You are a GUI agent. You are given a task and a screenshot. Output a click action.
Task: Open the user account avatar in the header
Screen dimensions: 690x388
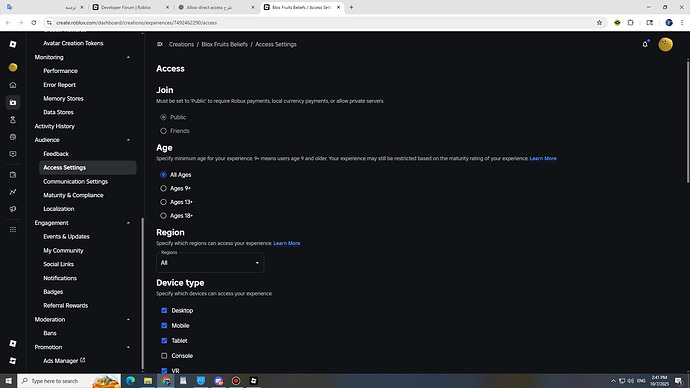[665, 44]
